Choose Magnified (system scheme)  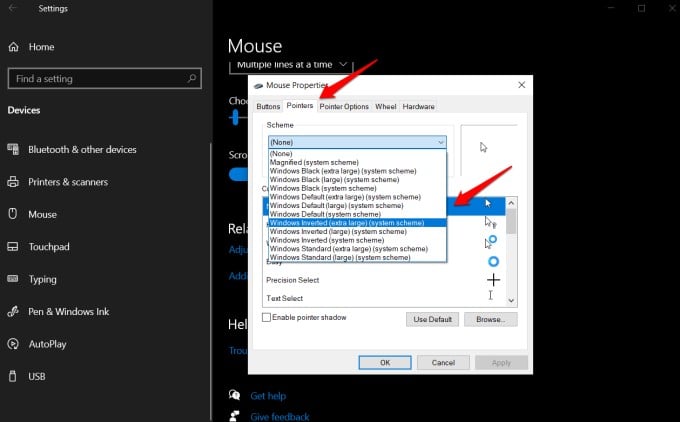click(x=357, y=162)
